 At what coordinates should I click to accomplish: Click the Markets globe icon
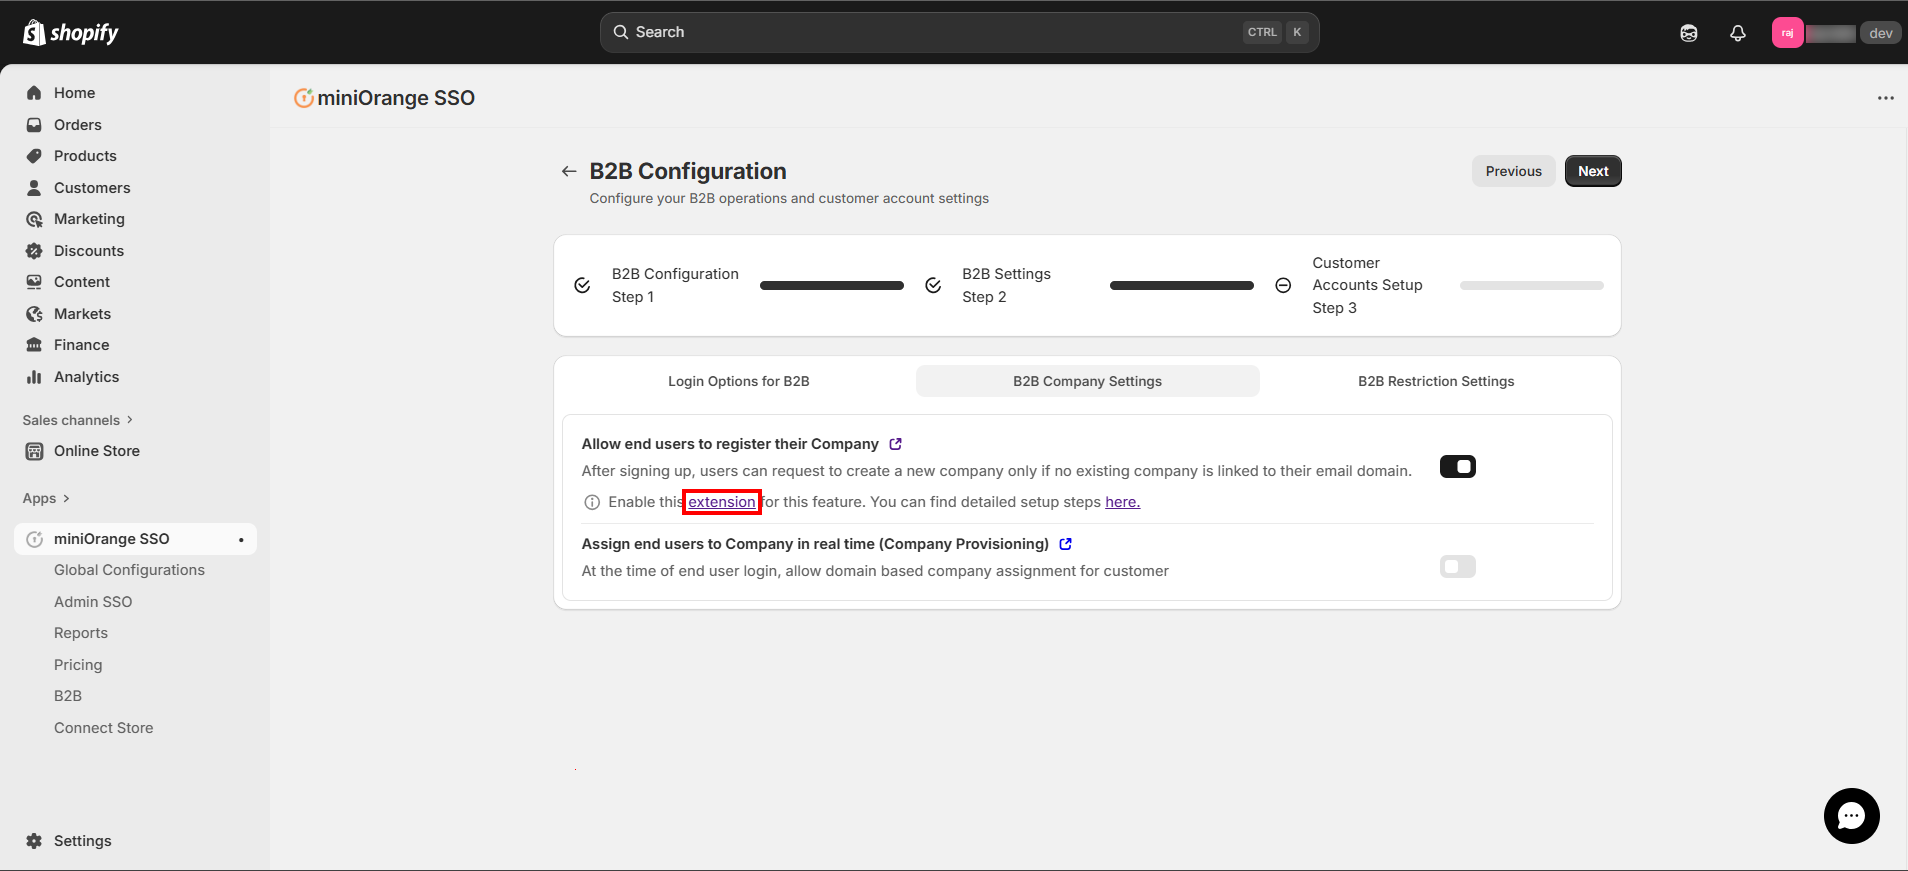tap(34, 314)
